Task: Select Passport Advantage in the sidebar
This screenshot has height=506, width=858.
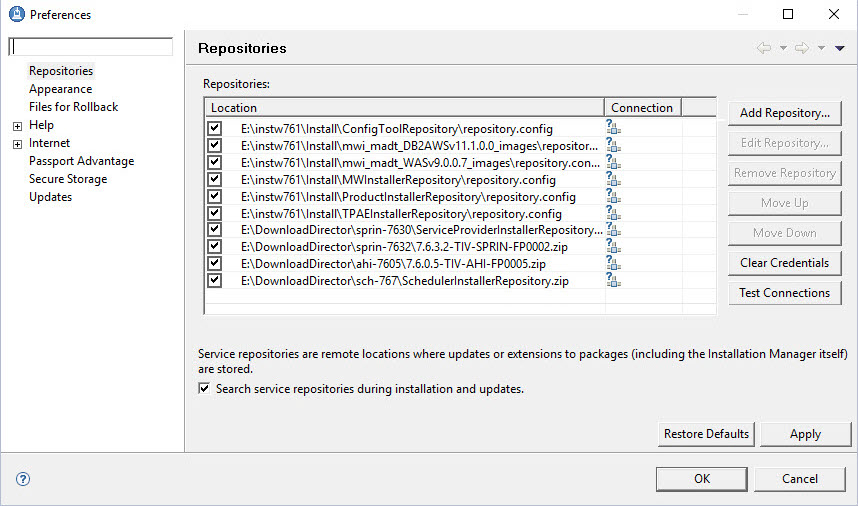Action: [x=81, y=161]
